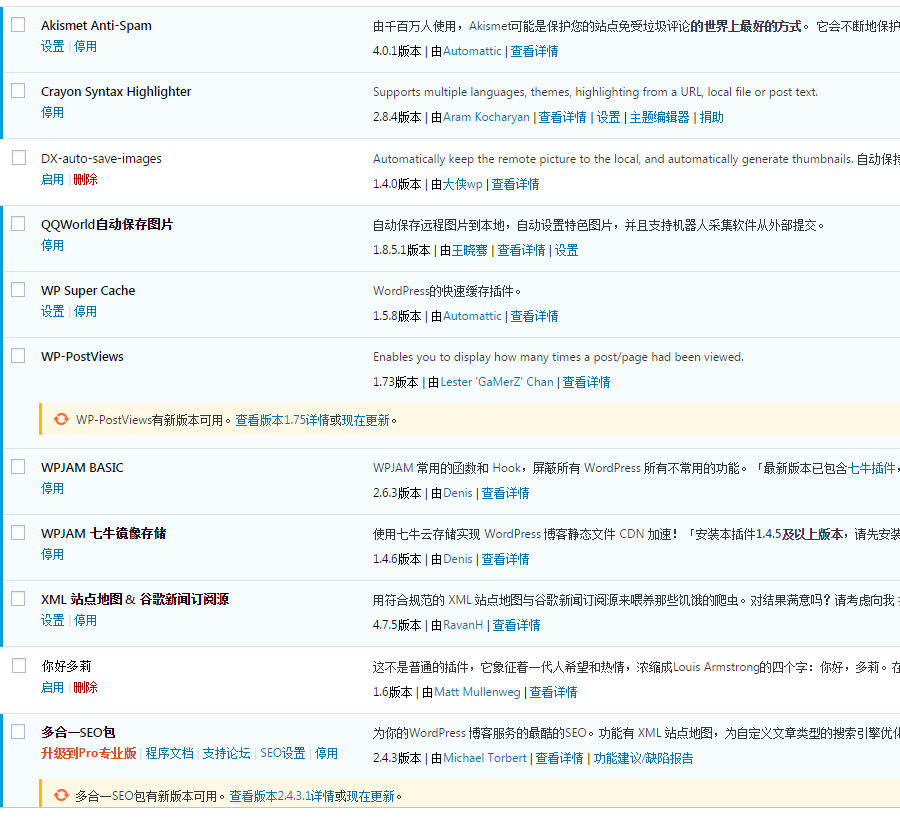Open 程序文档 for 多合一SEO包

tap(169, 754)
